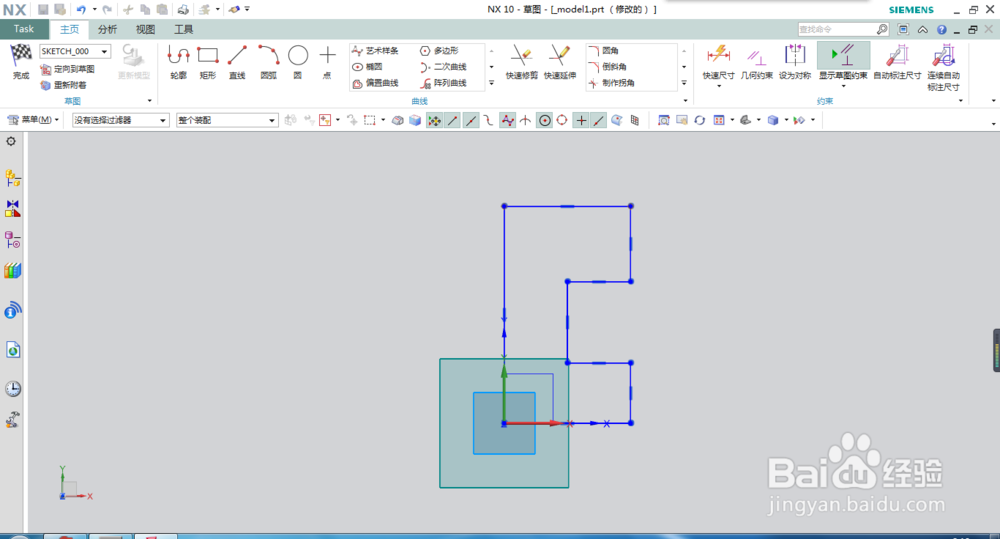This screenshot has width=1000, height=539.
Task: Switch to the Home (主页) tab
Action: pos(70,29)
